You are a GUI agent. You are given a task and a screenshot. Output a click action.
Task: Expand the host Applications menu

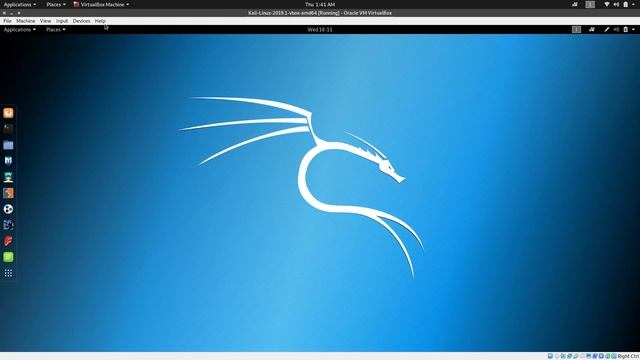pos(20,4)
